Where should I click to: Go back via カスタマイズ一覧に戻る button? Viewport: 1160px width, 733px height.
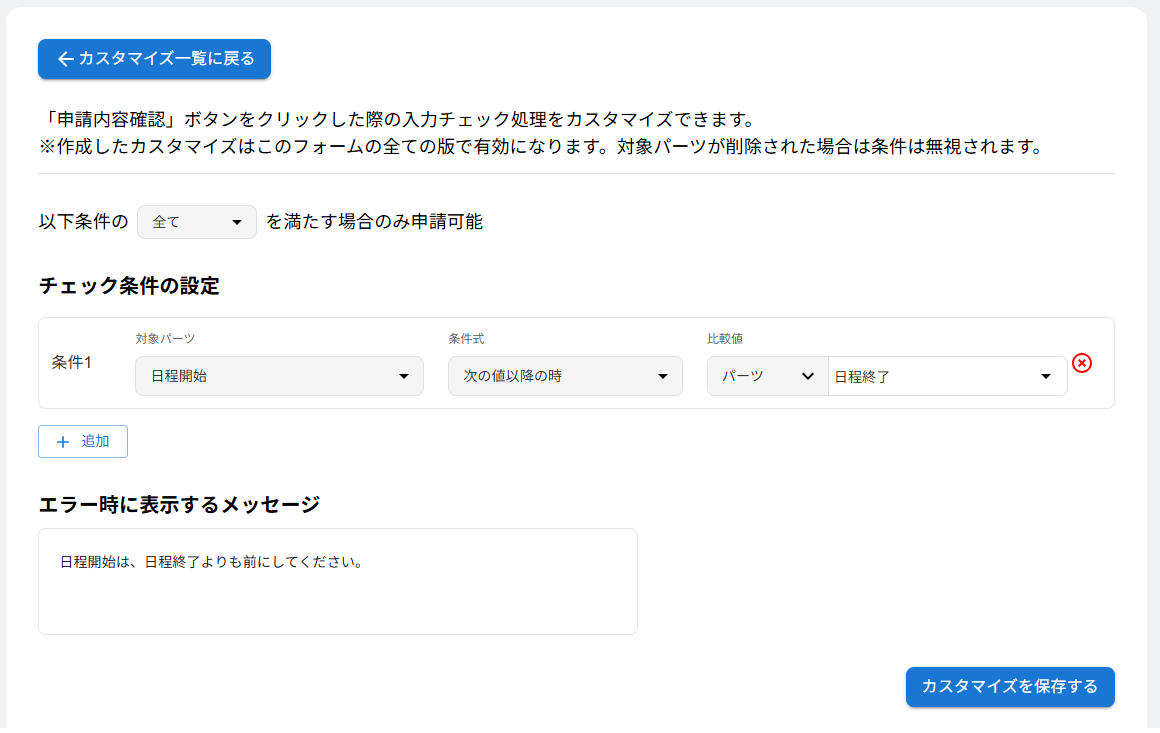pyautogui.click(x=154, y=58)
